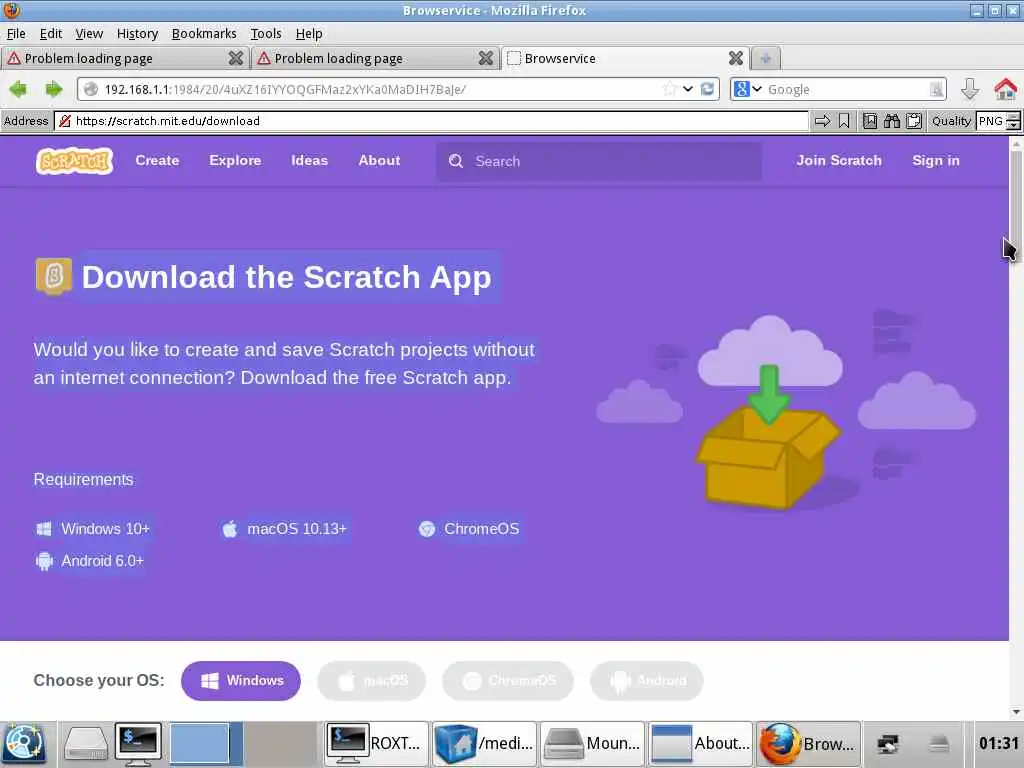Screen dimensions: 1024x768
Task: Open URL history dropdown arrow
Action: coord(688,89)
